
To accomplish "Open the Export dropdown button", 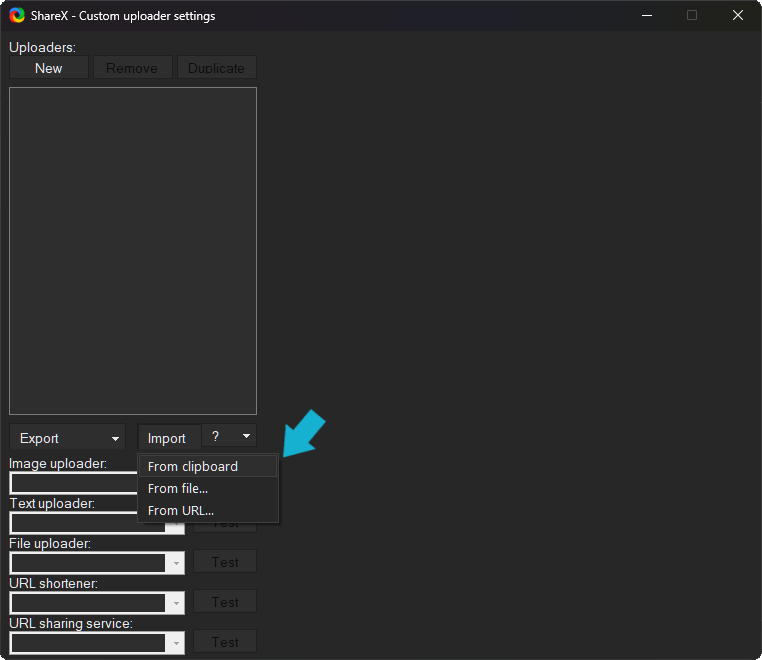I will [68, 437].
